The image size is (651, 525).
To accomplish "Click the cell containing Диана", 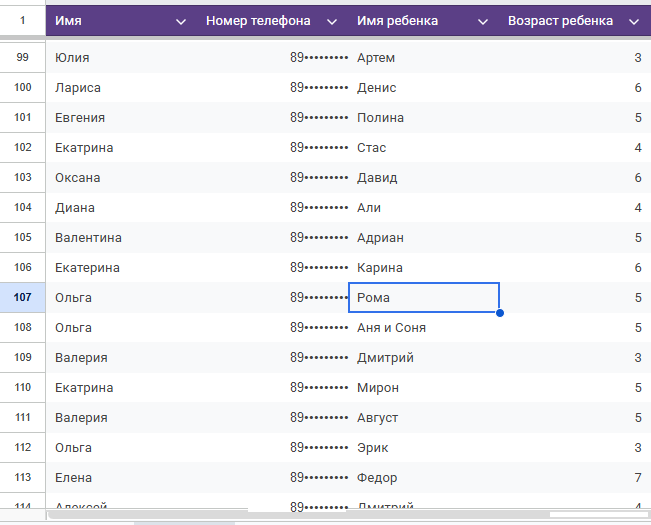I will [122, 208].
